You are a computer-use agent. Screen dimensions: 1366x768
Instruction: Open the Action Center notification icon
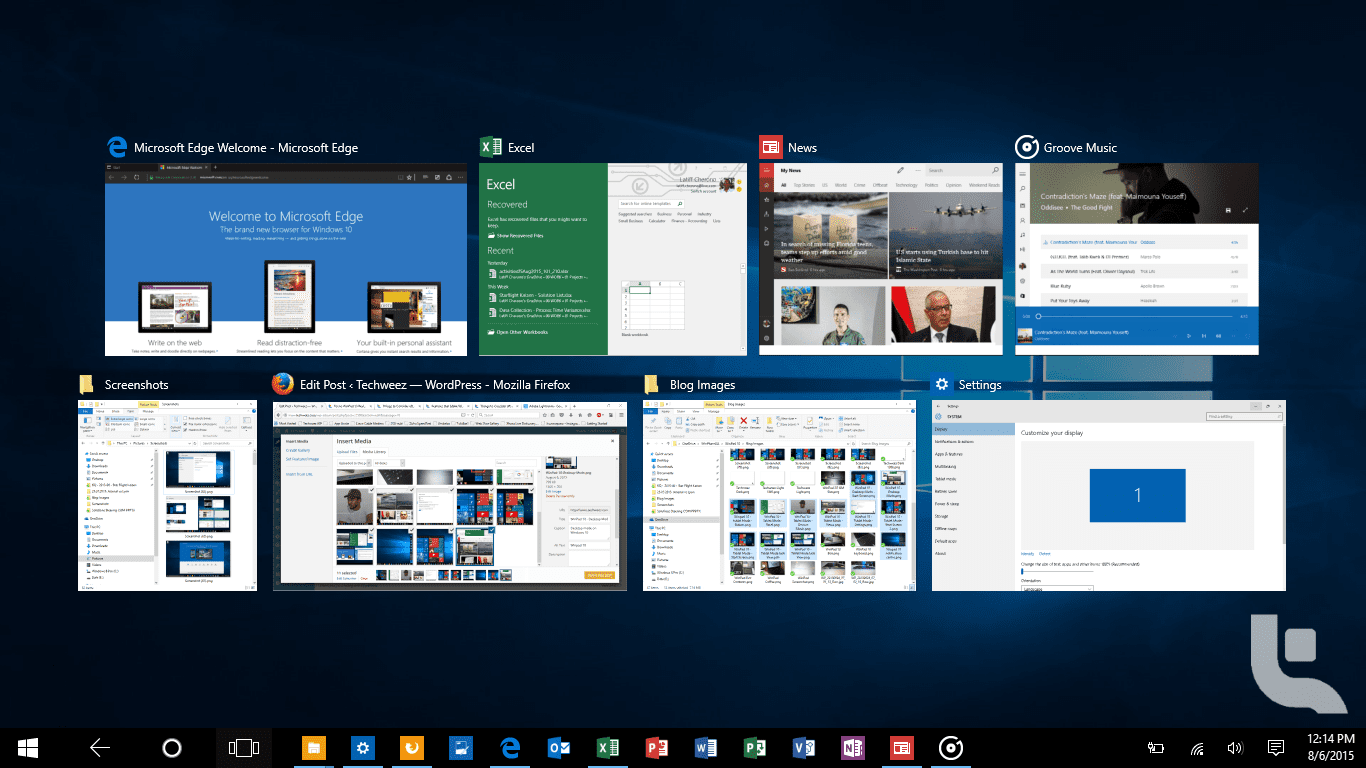pyautogui.click(x=1276, y=748)
